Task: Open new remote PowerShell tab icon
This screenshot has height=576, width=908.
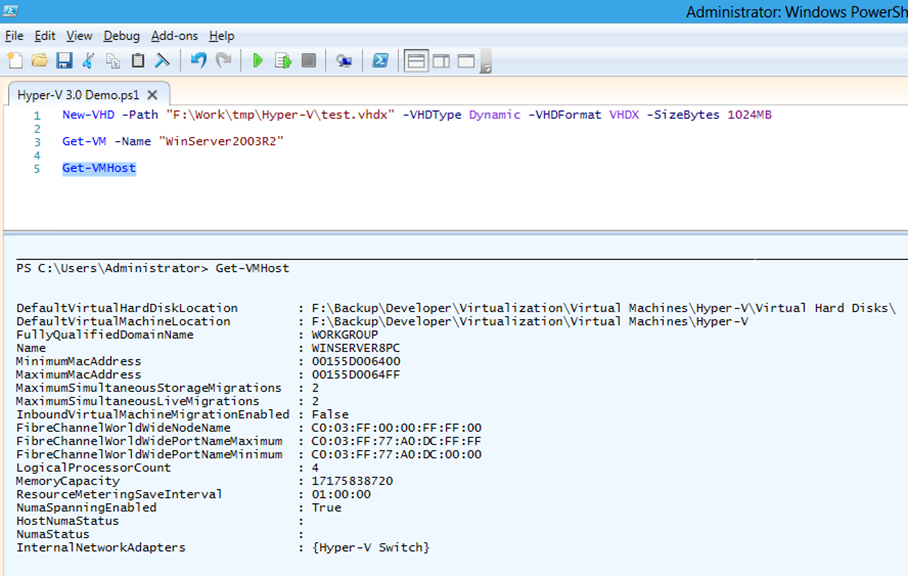Action: coord(344,61)
